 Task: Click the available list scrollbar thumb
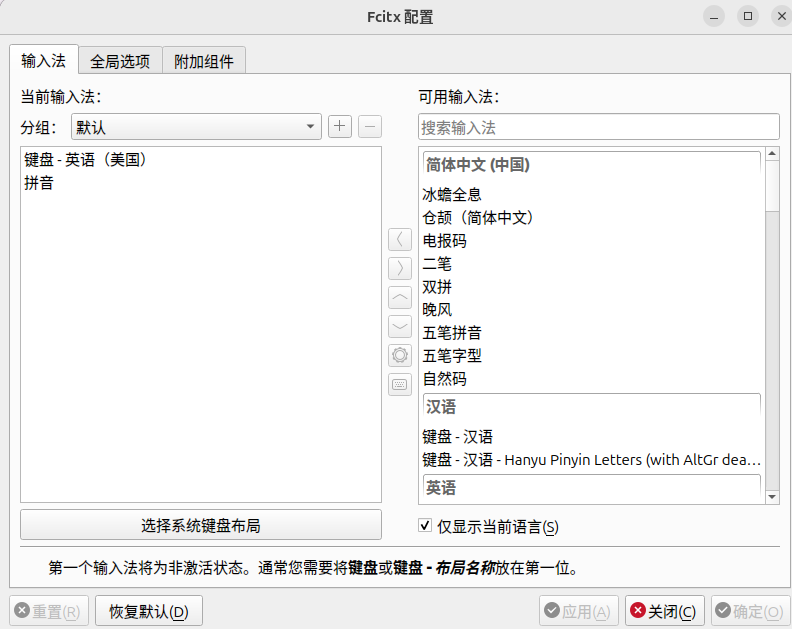coord(772,186)
